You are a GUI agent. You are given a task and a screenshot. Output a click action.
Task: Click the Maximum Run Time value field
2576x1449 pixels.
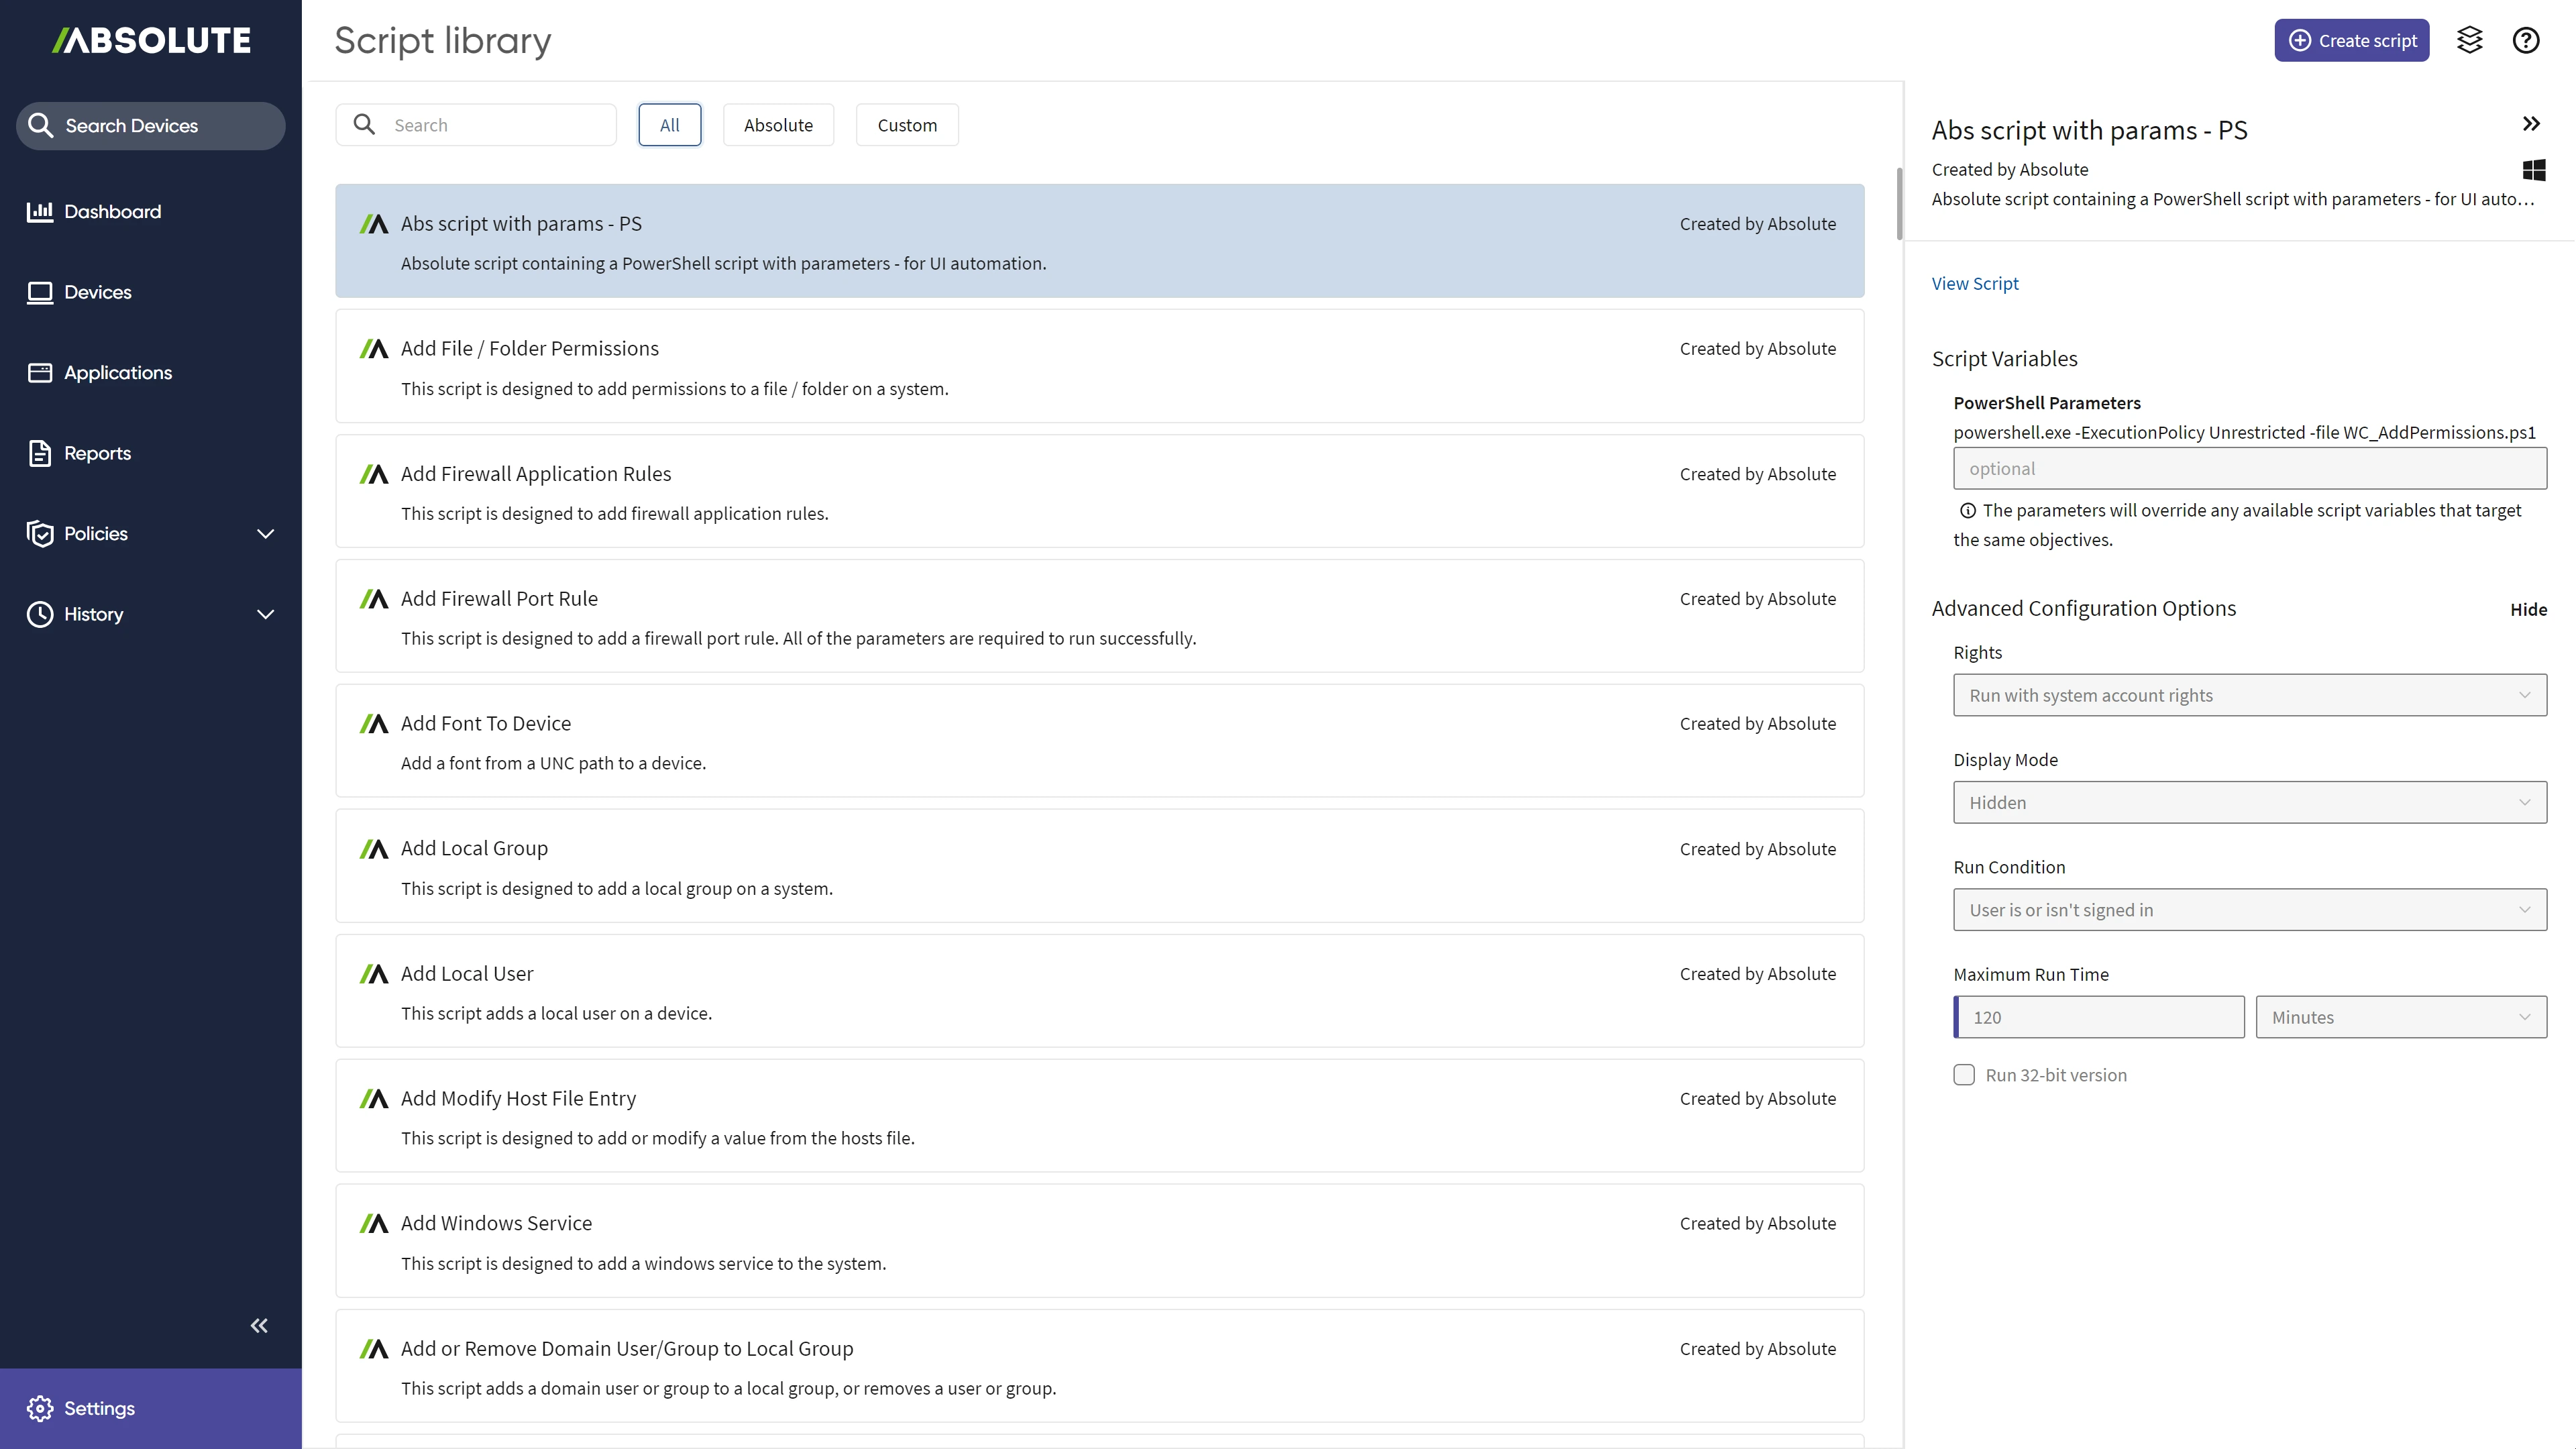pos(2099,1017)
